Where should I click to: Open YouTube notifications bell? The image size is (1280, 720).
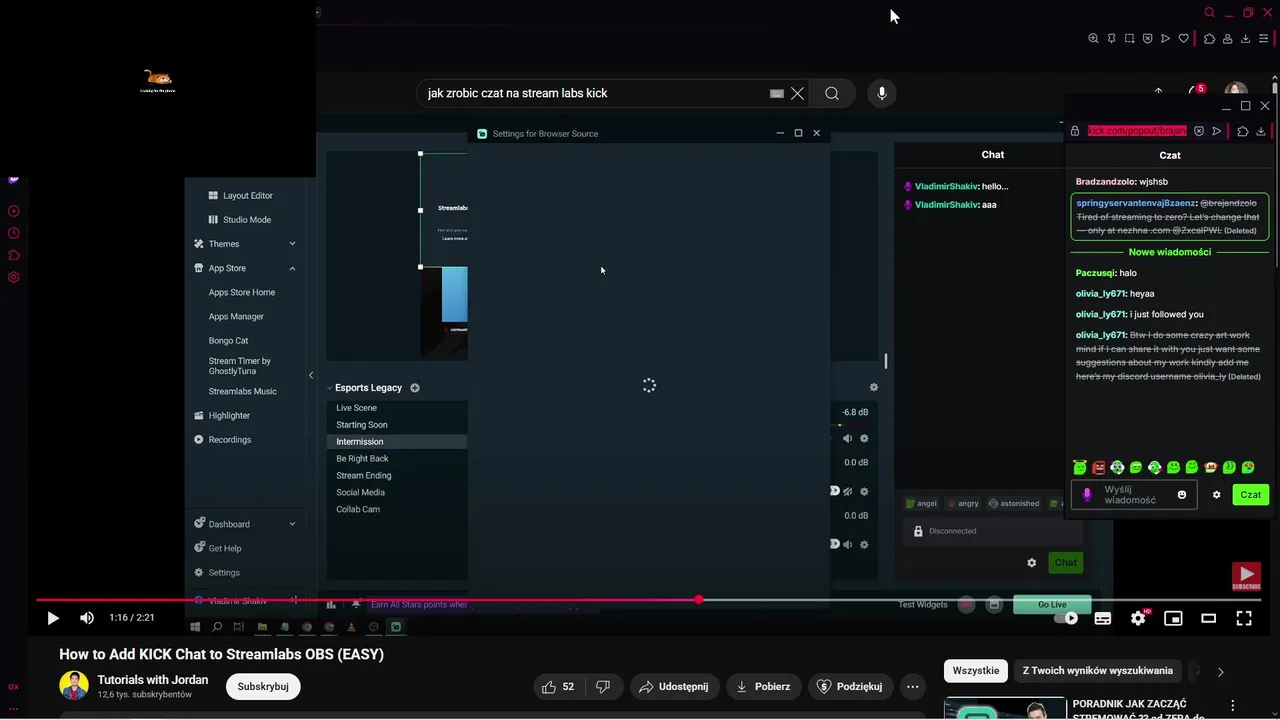pyautogui.click(x=1196, y=92)
